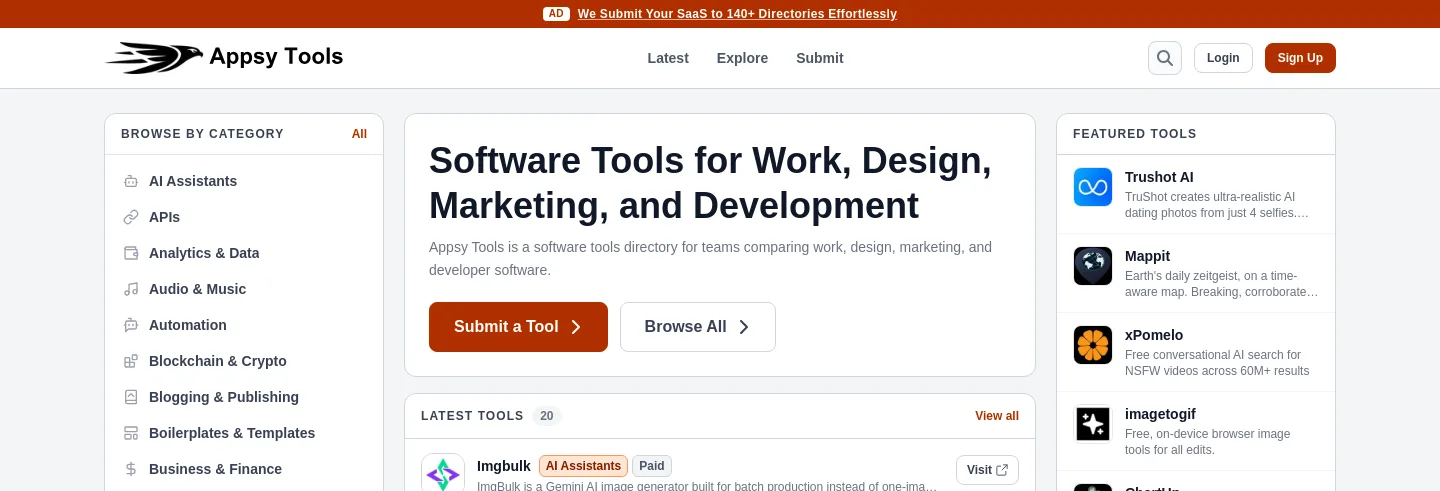Open the Explore navigation item

742,58
